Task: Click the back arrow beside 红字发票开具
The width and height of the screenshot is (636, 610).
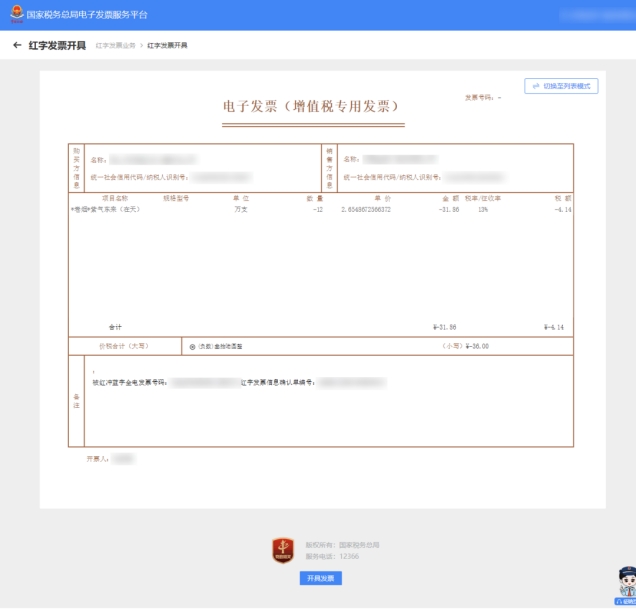Action: (17, 46)
